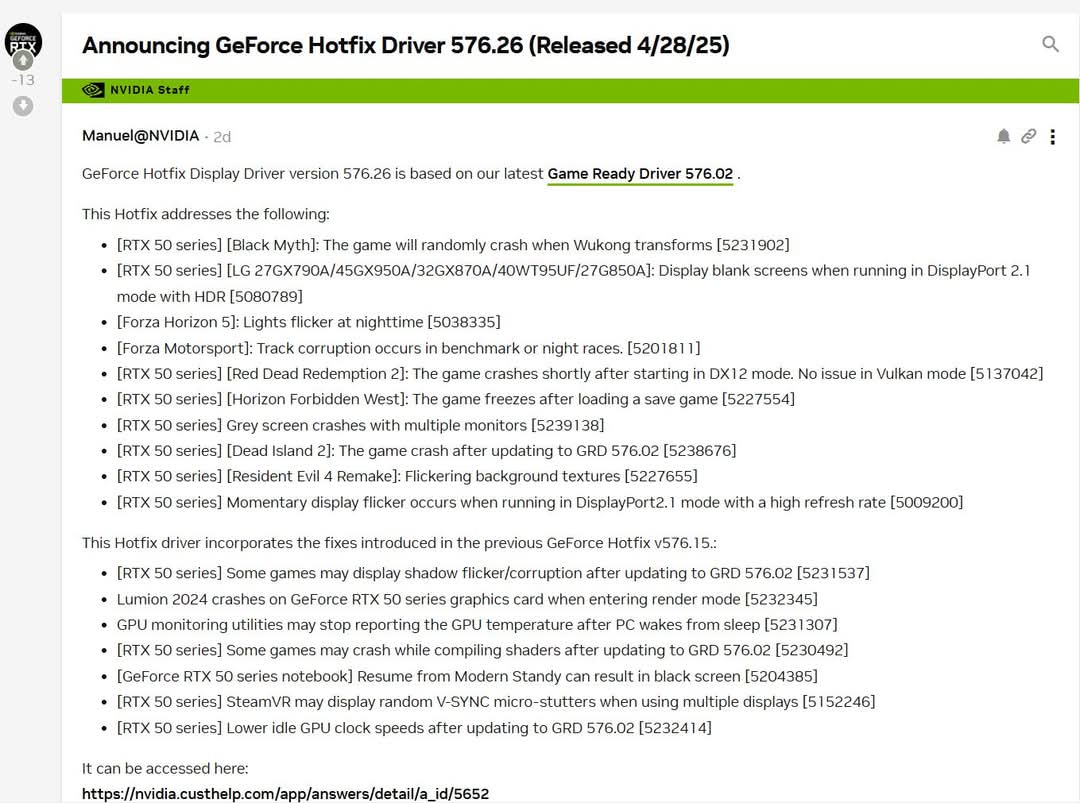Screen dimensions: 1080x803
Task: Open Game Ready Driver 576.02 link
Action: click(x=640, y=174)
